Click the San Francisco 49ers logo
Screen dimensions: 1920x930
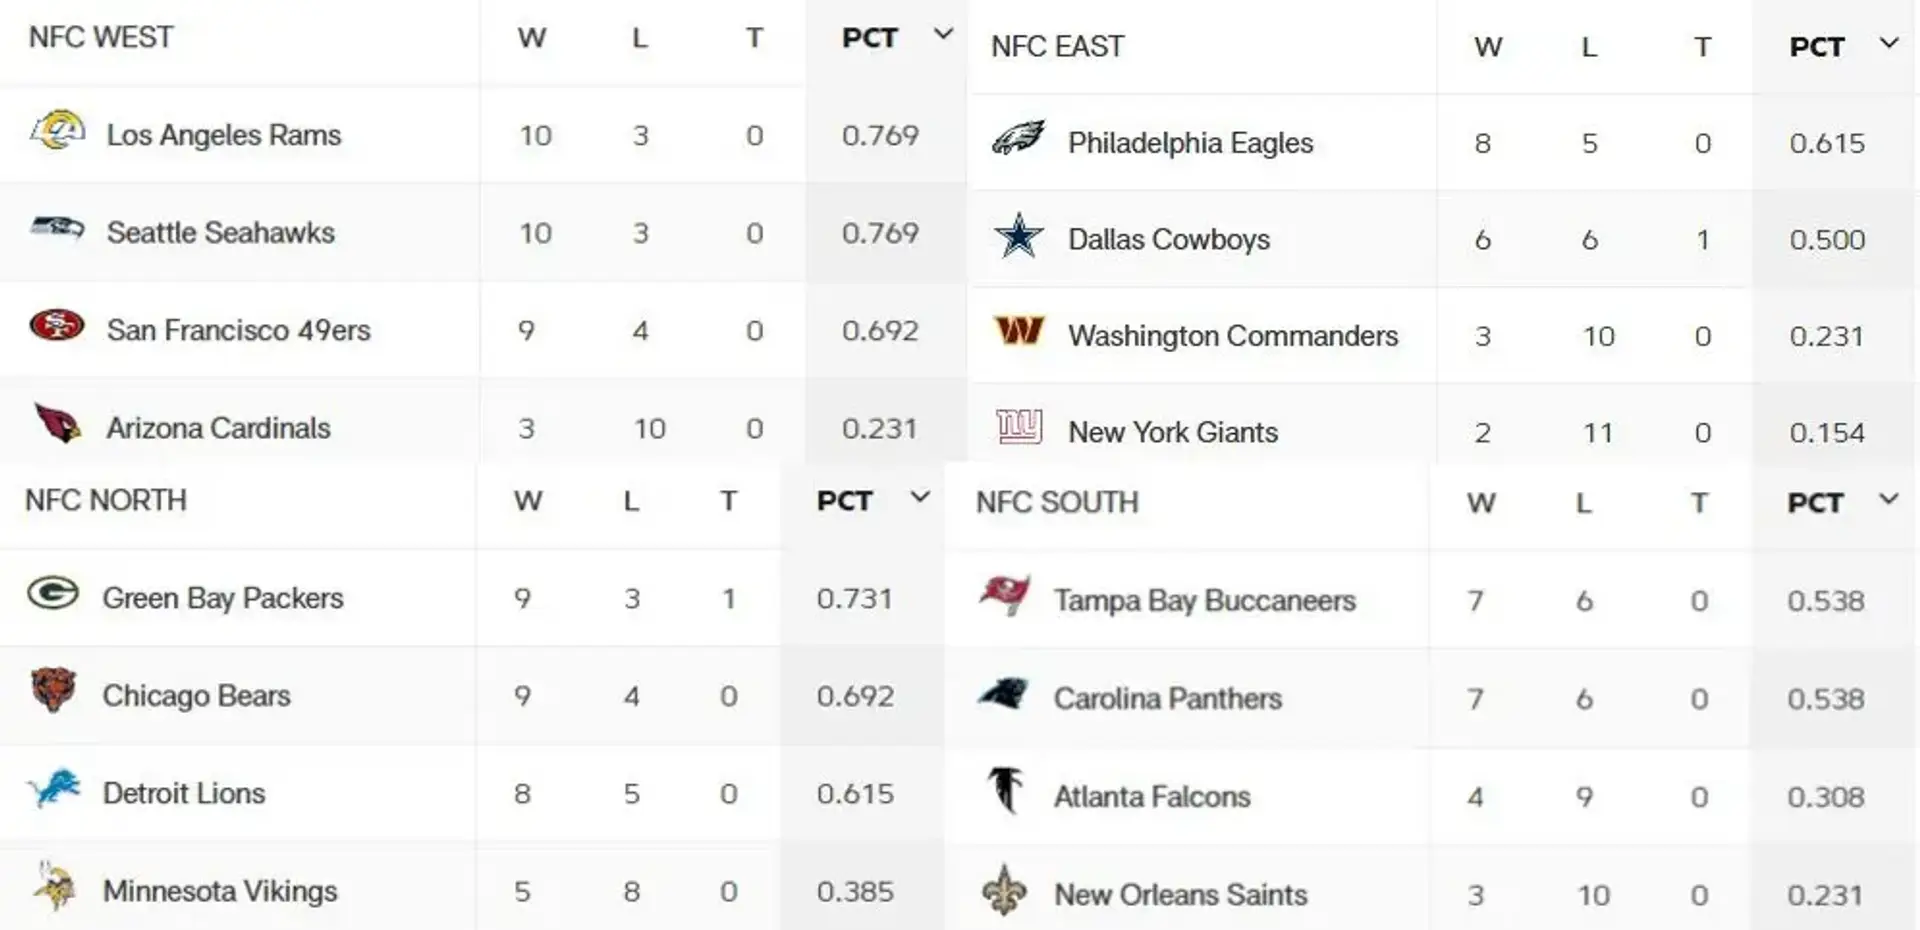[57, 326]
